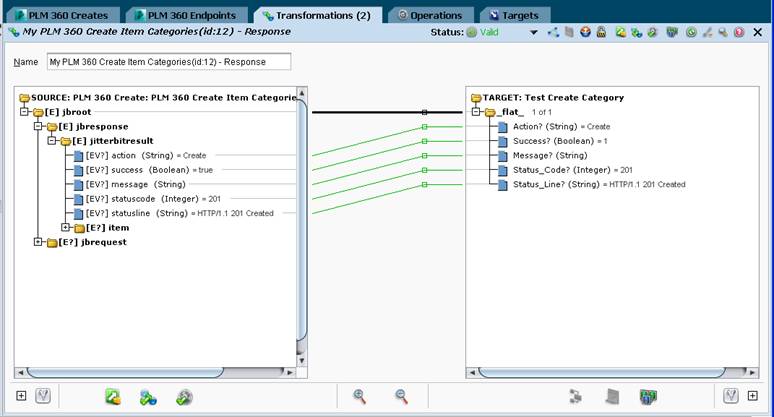Click the red help icon in the top toolbar
The height and width of the screenshot is (417, 774).
739,33
